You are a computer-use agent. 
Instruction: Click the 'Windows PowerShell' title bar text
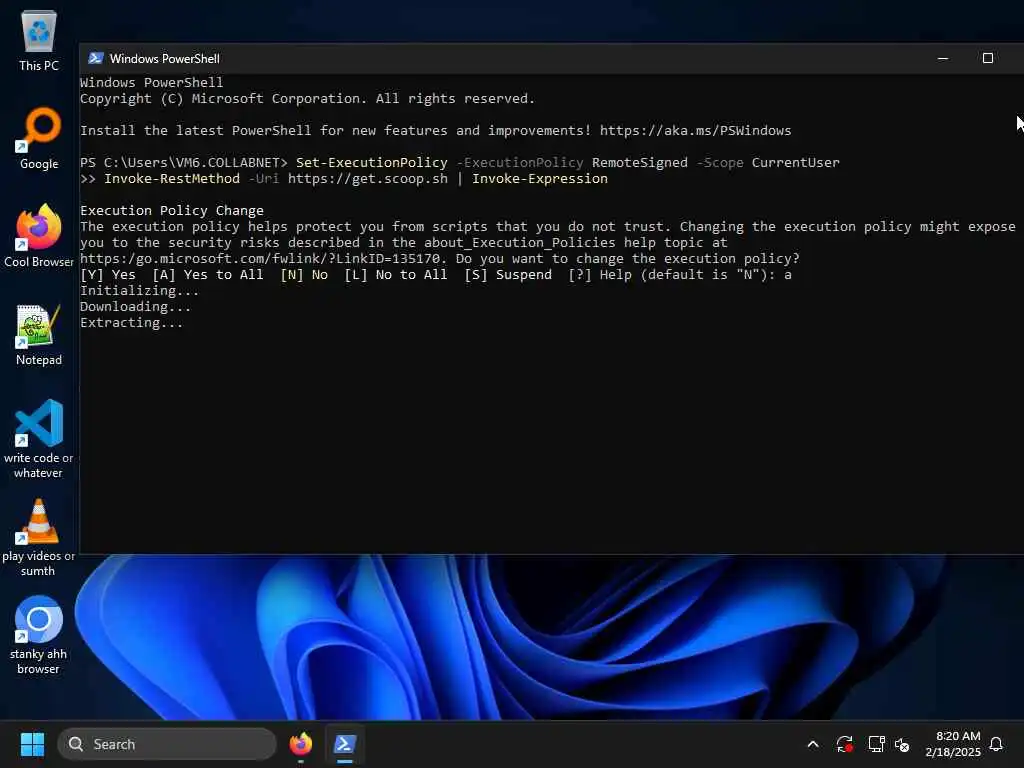(165, 59)
